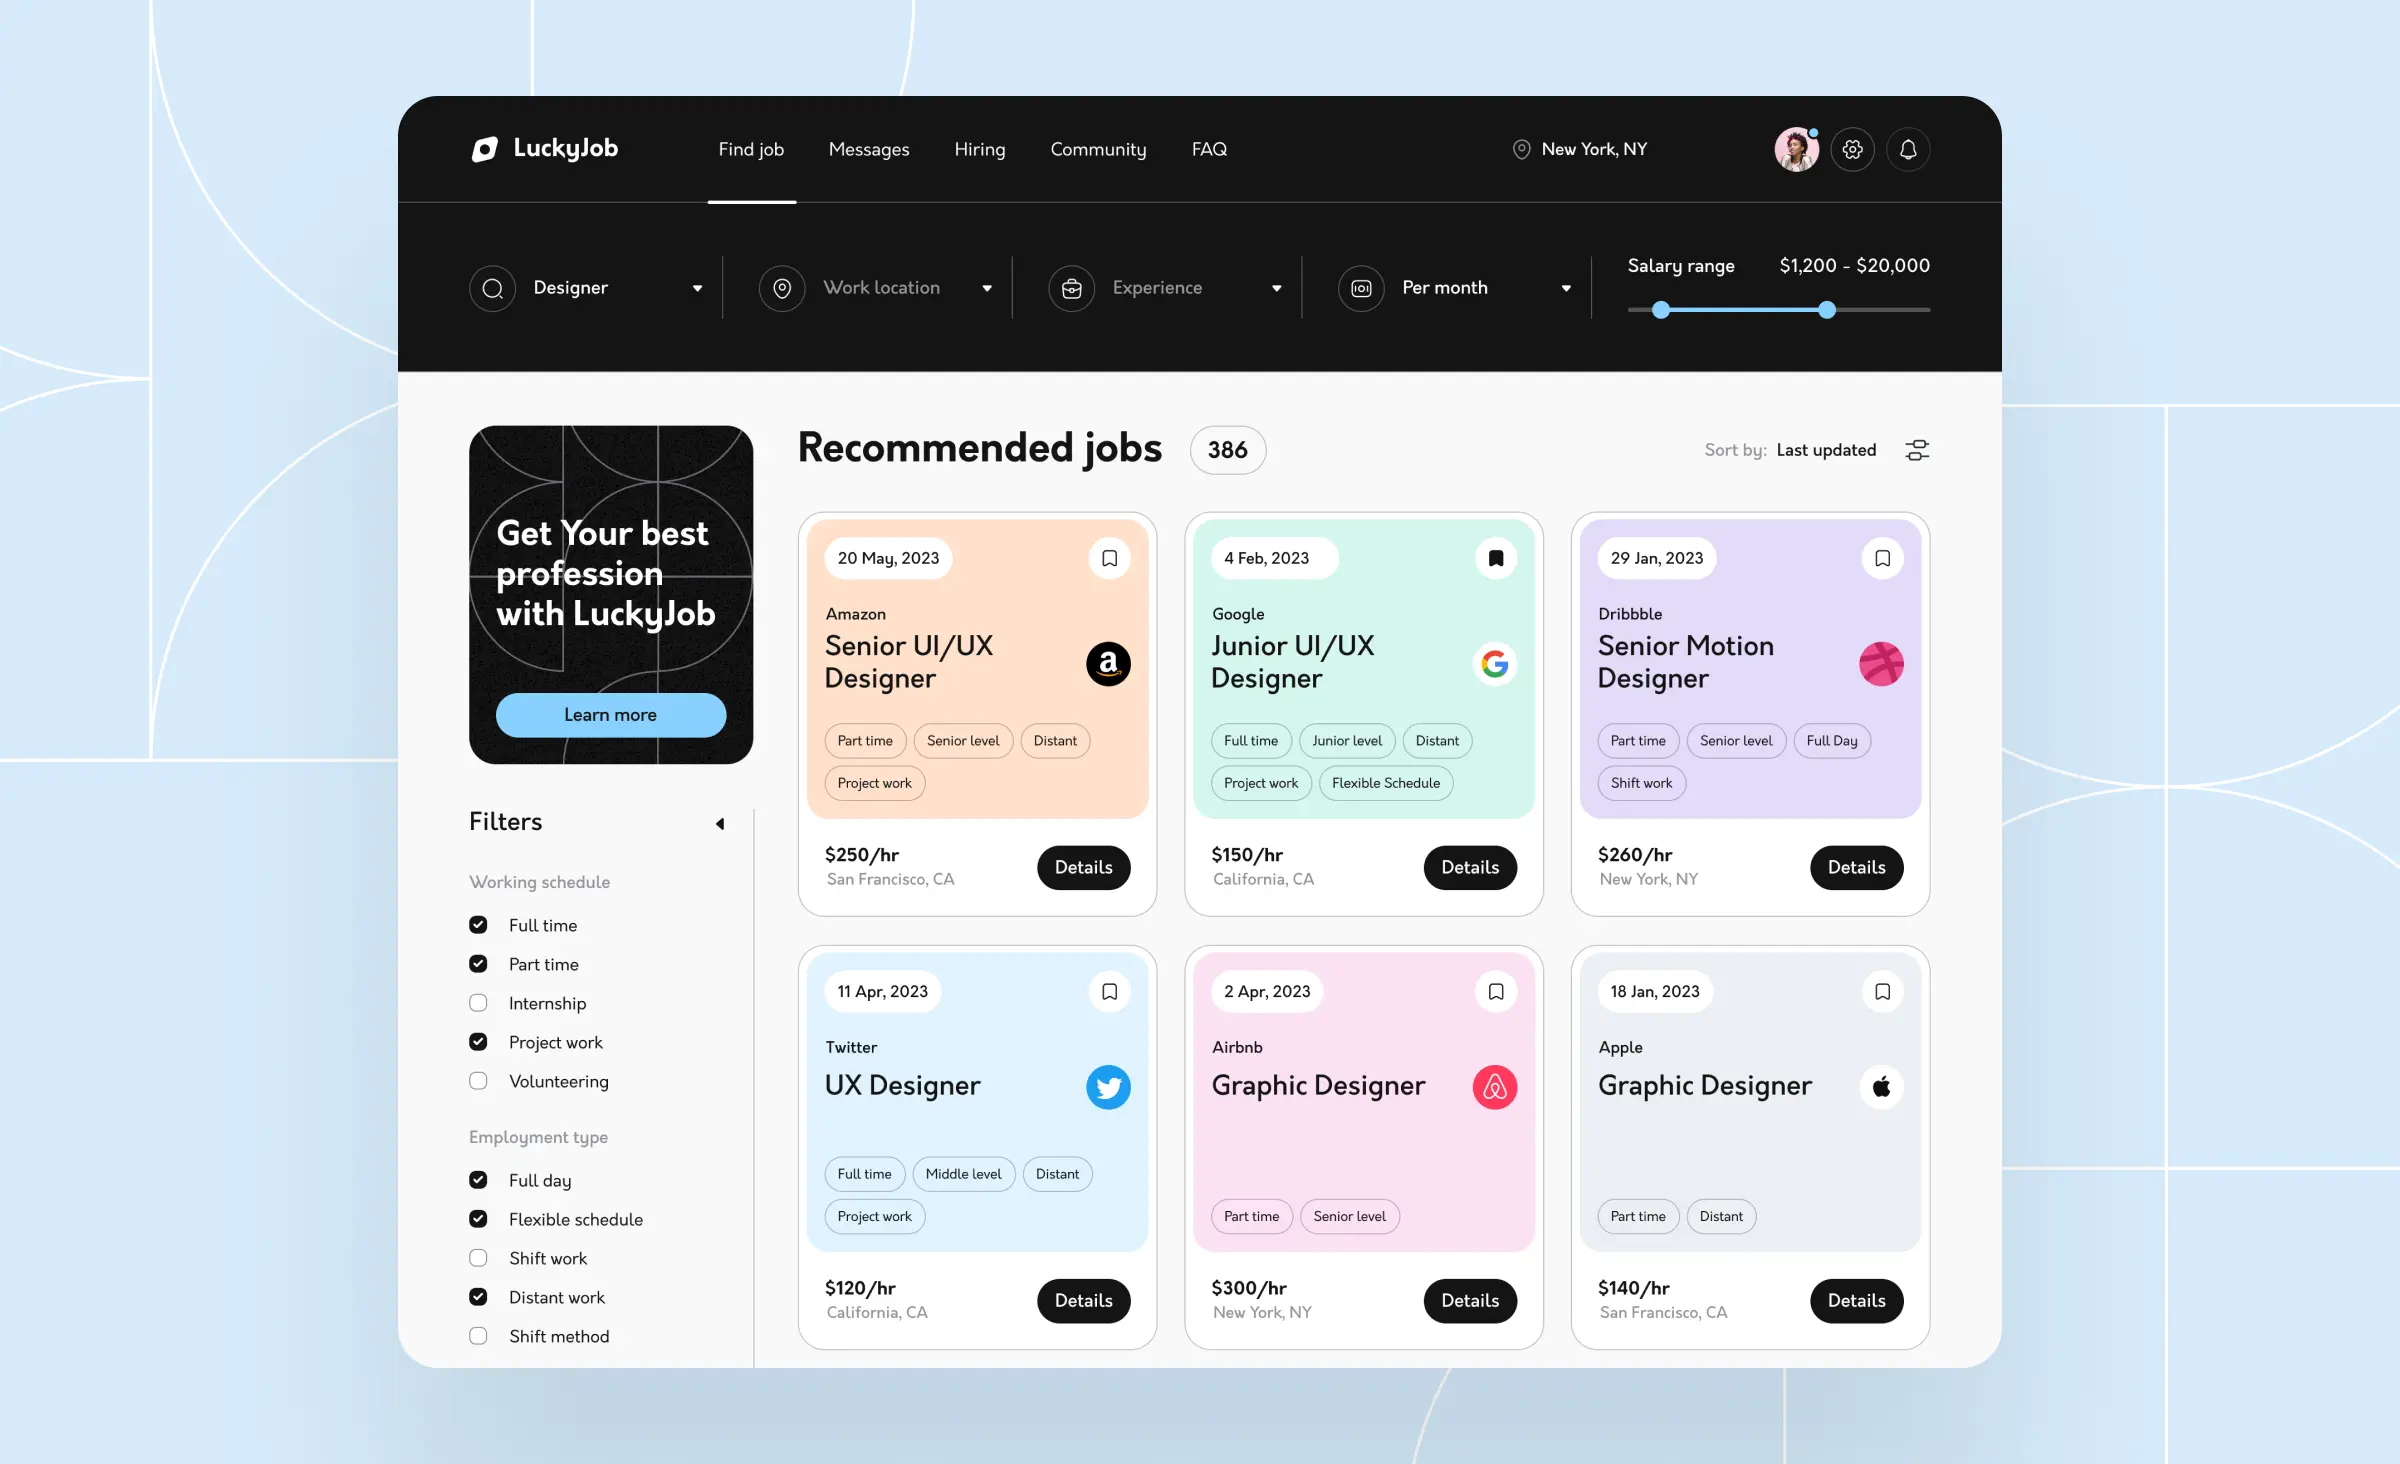Remove bookmark on Google Junior UI/UX Designer job

1496,558
